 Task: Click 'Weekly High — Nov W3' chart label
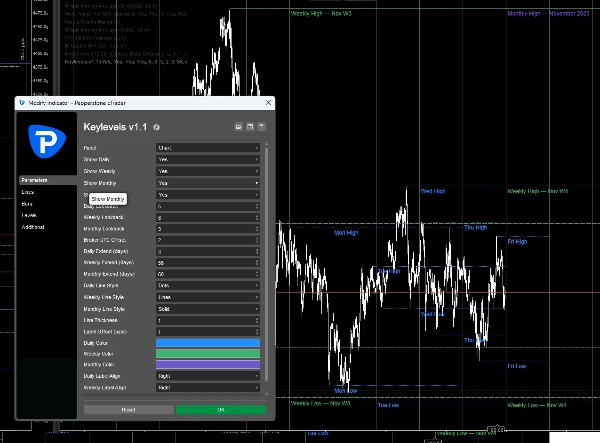pos(321,13)
